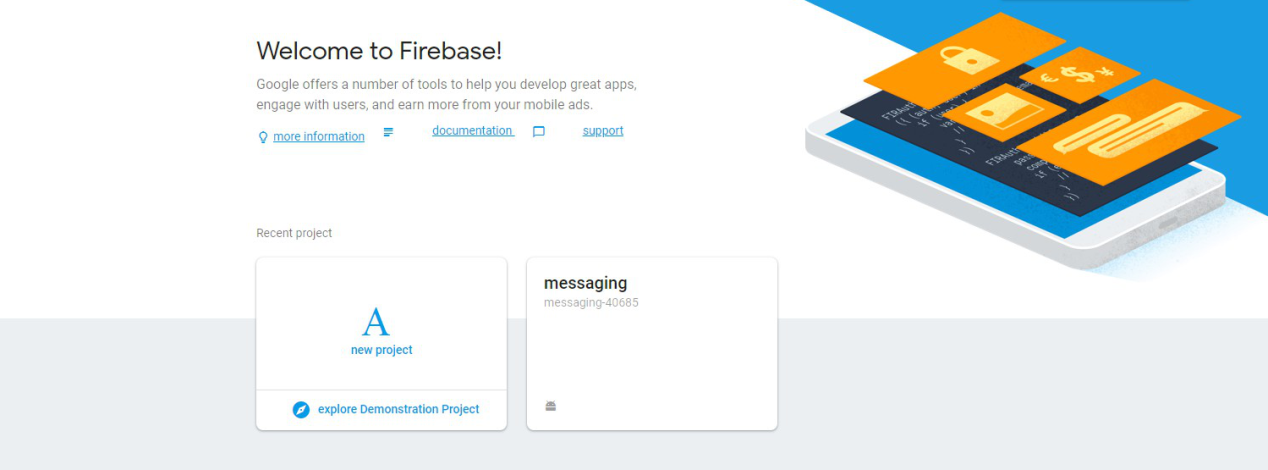
Task: Click the Android icon in messaging card
Action: 550,406
